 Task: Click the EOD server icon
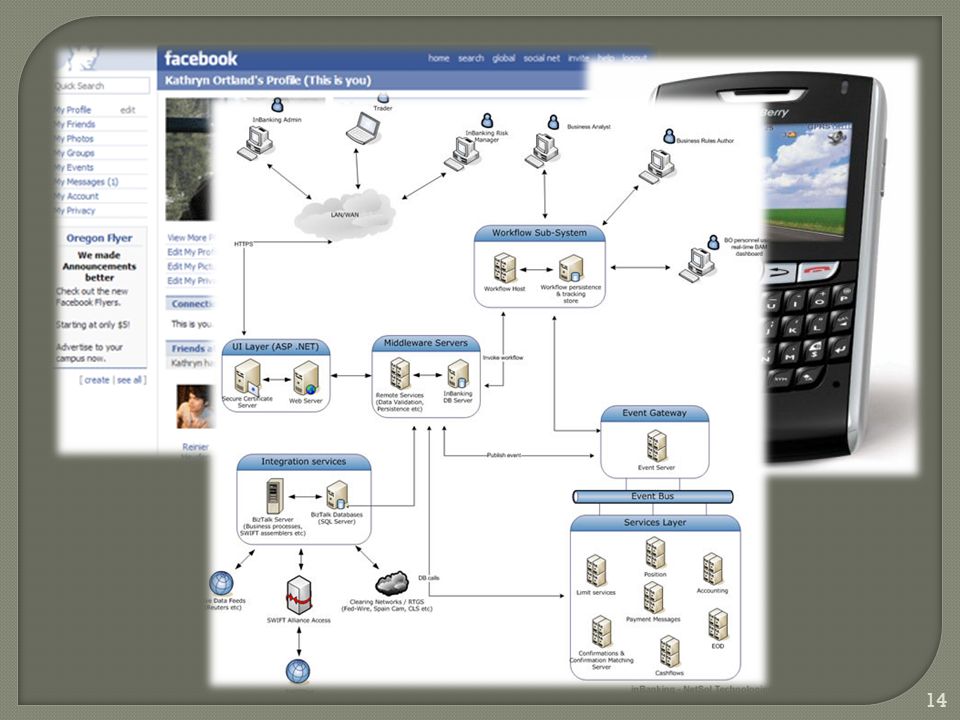click(x=718, y=624)
